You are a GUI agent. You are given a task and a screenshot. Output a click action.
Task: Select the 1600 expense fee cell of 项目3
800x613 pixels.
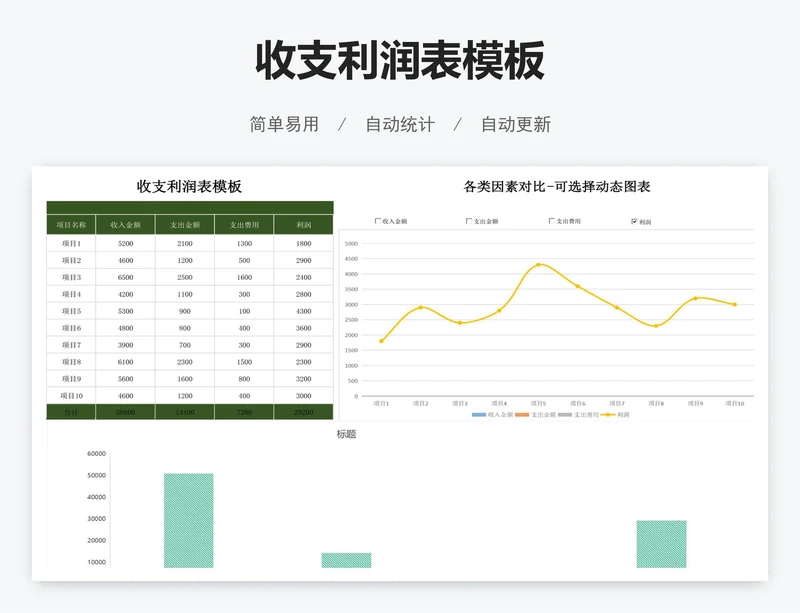point(244,277)
